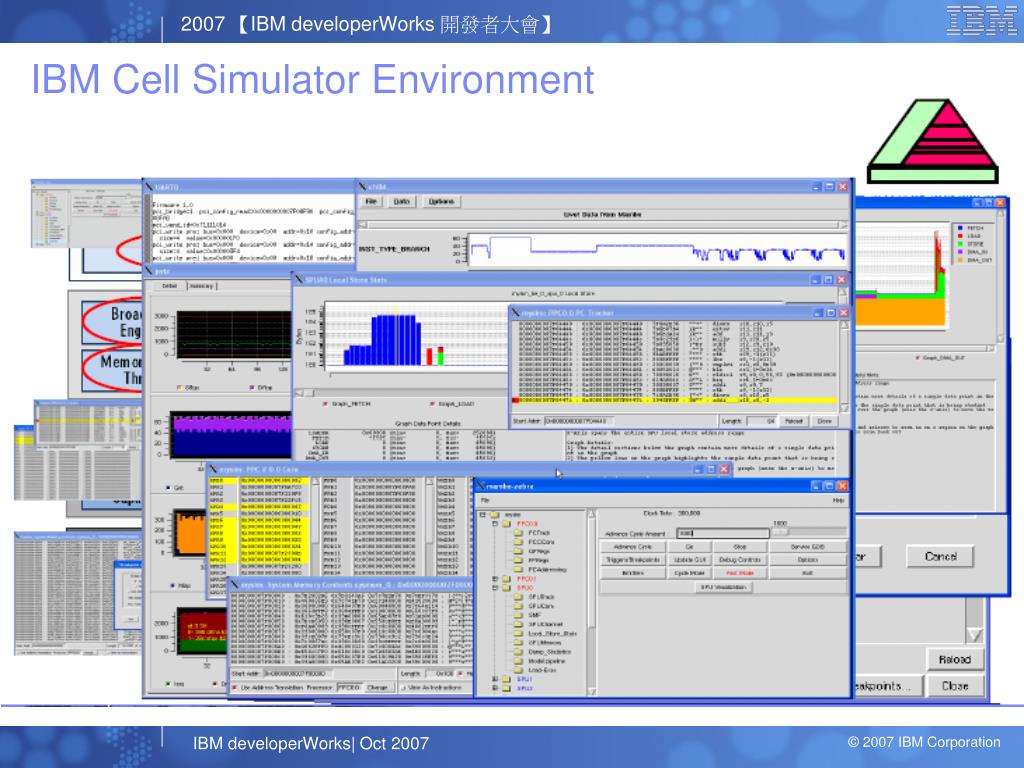Start simulation with the Go button
This screenshot has width=1024, height=768.
point(689,547)
